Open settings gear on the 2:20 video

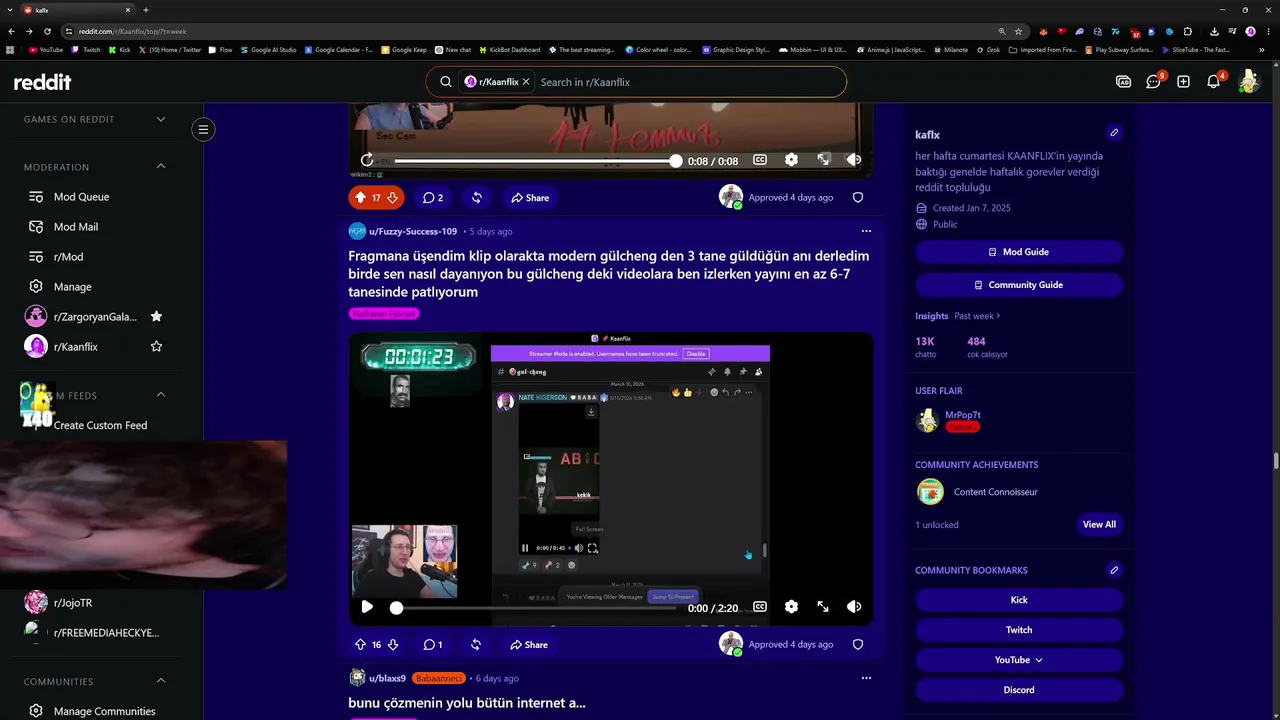point(791,607)
